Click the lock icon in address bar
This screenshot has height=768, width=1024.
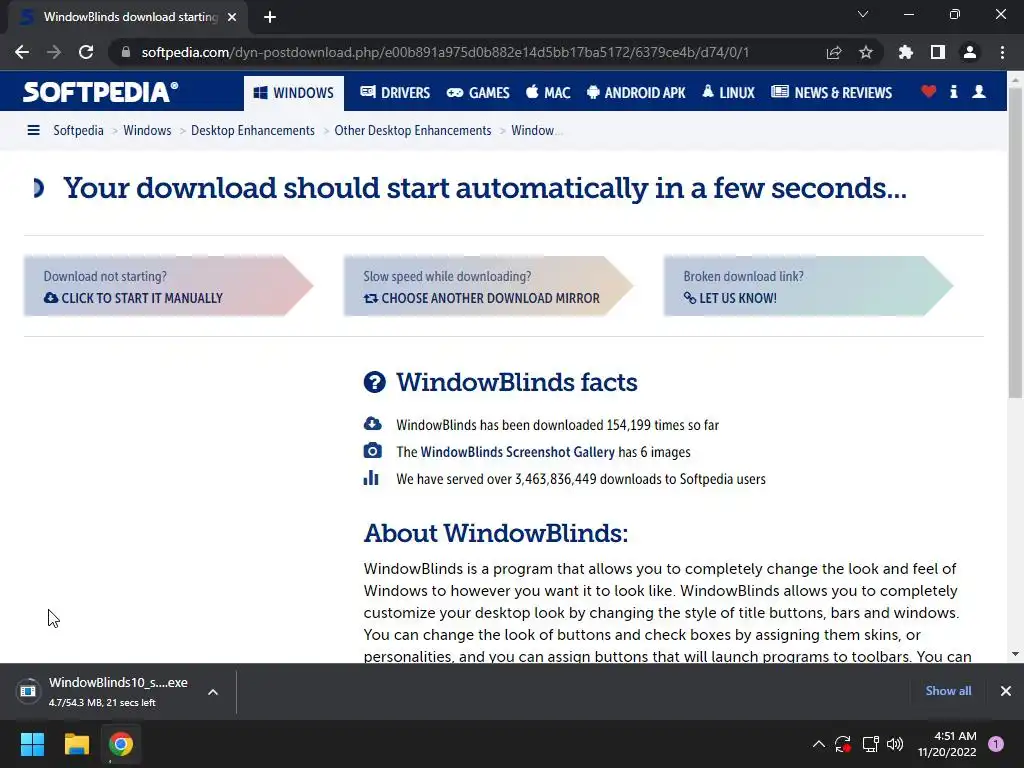pos(126,52)
